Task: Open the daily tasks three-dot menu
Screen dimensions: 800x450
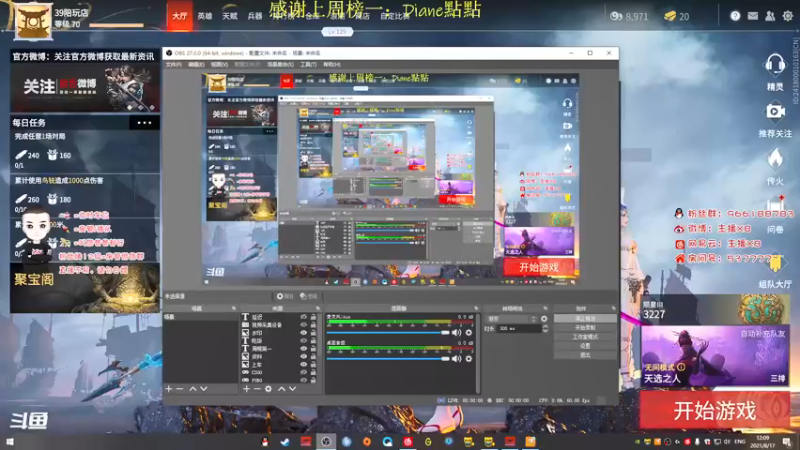Action: [x=144, y=122]
